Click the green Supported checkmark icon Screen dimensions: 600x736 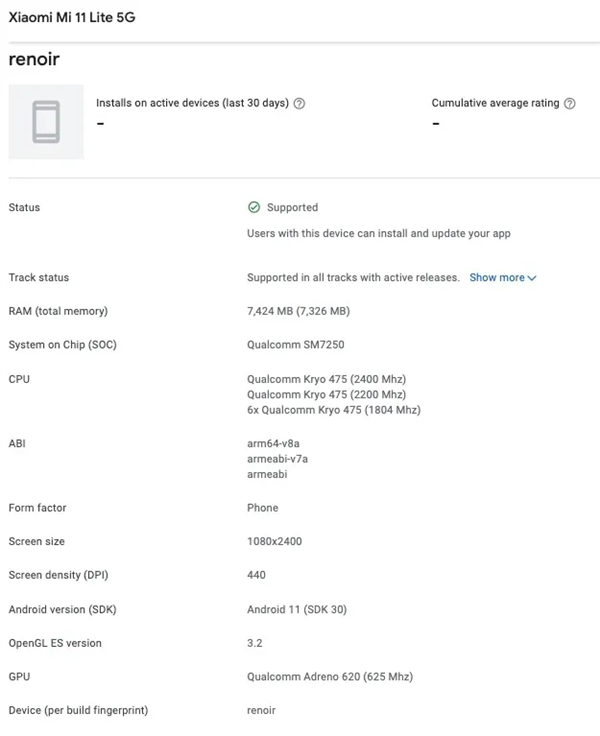pyautogui.click(x=254, y=208)
